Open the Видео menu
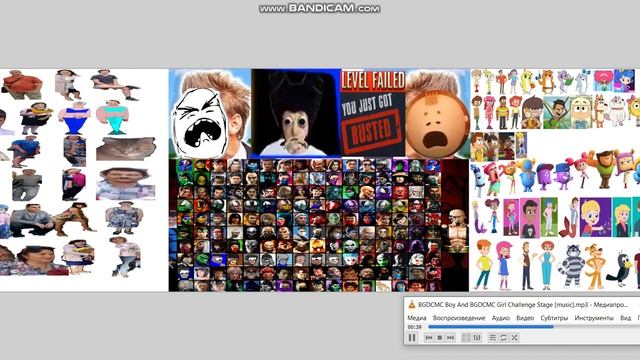This screenshot has height=360, width=640. pyautogui.click(x=525, y=318)
